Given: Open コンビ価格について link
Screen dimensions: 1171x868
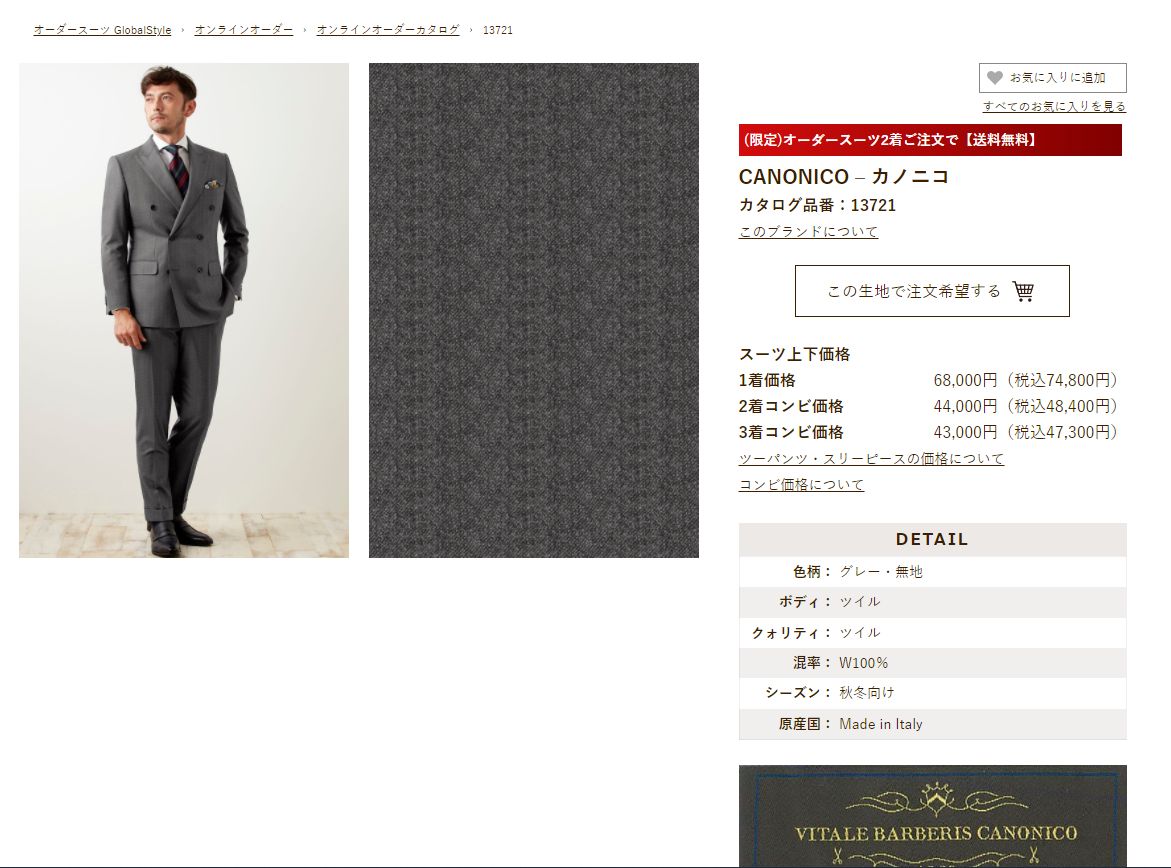Looking at the screenshot, I should click(801, 485).
